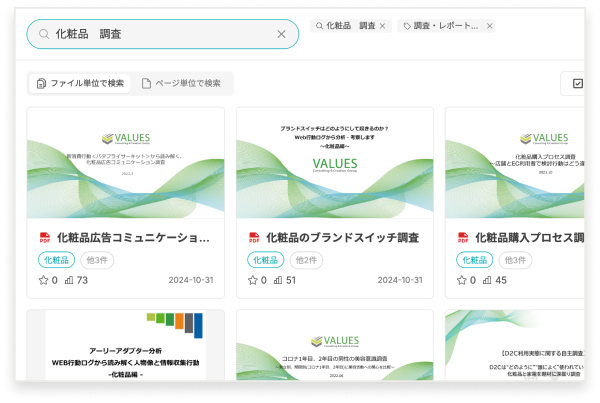
Task: Remove the 調査・レポート tag chip
Action: [489, 26]
